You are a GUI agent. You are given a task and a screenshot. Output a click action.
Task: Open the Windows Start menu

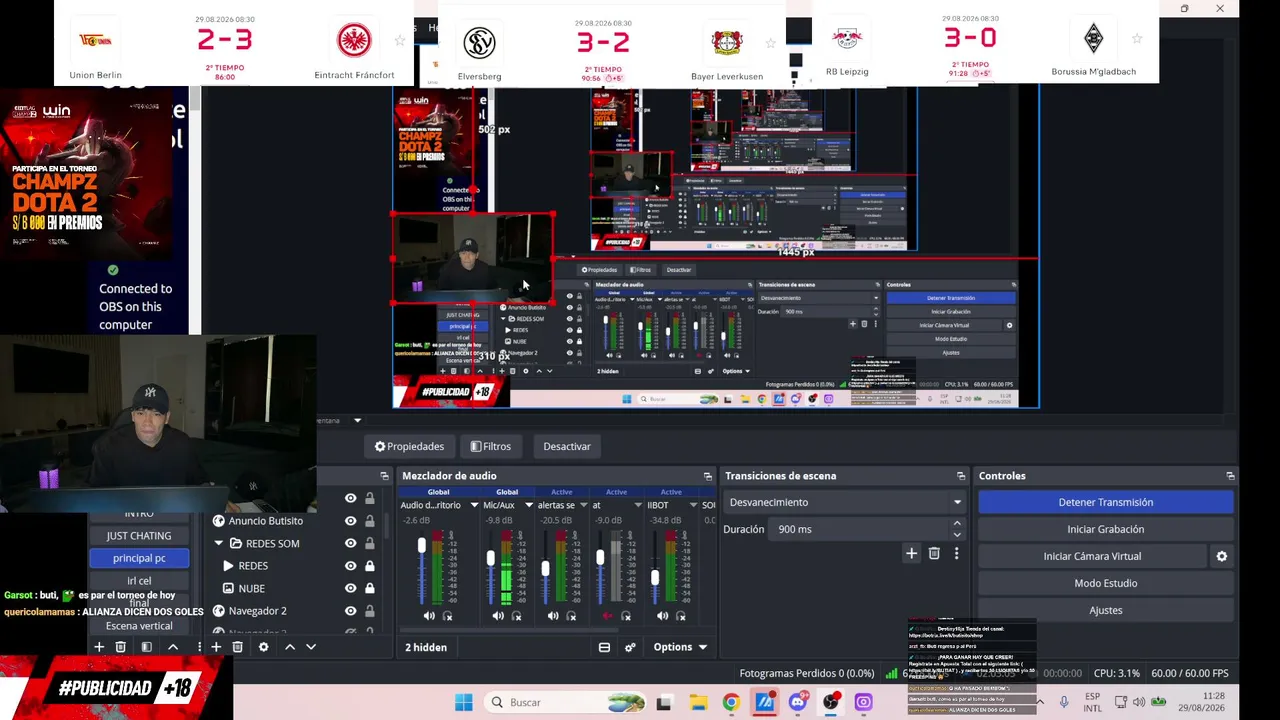[464, 702]
